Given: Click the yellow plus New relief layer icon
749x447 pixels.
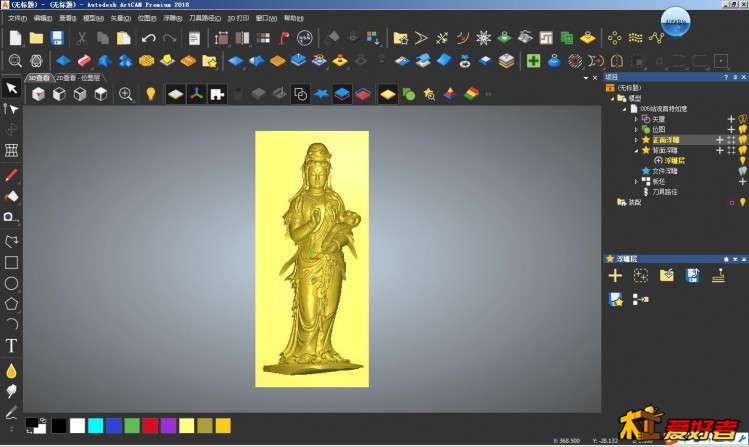Looking at the screenshot, I should click(x=615, y=276).
